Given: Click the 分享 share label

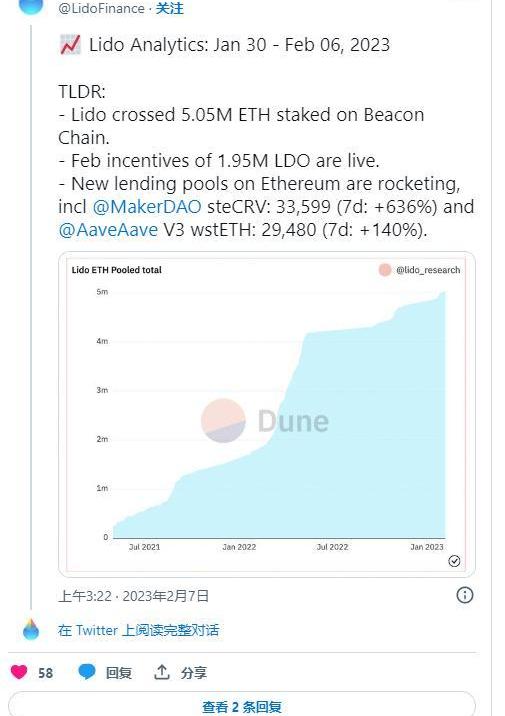Looking at the screenshot, I should 194,672.
